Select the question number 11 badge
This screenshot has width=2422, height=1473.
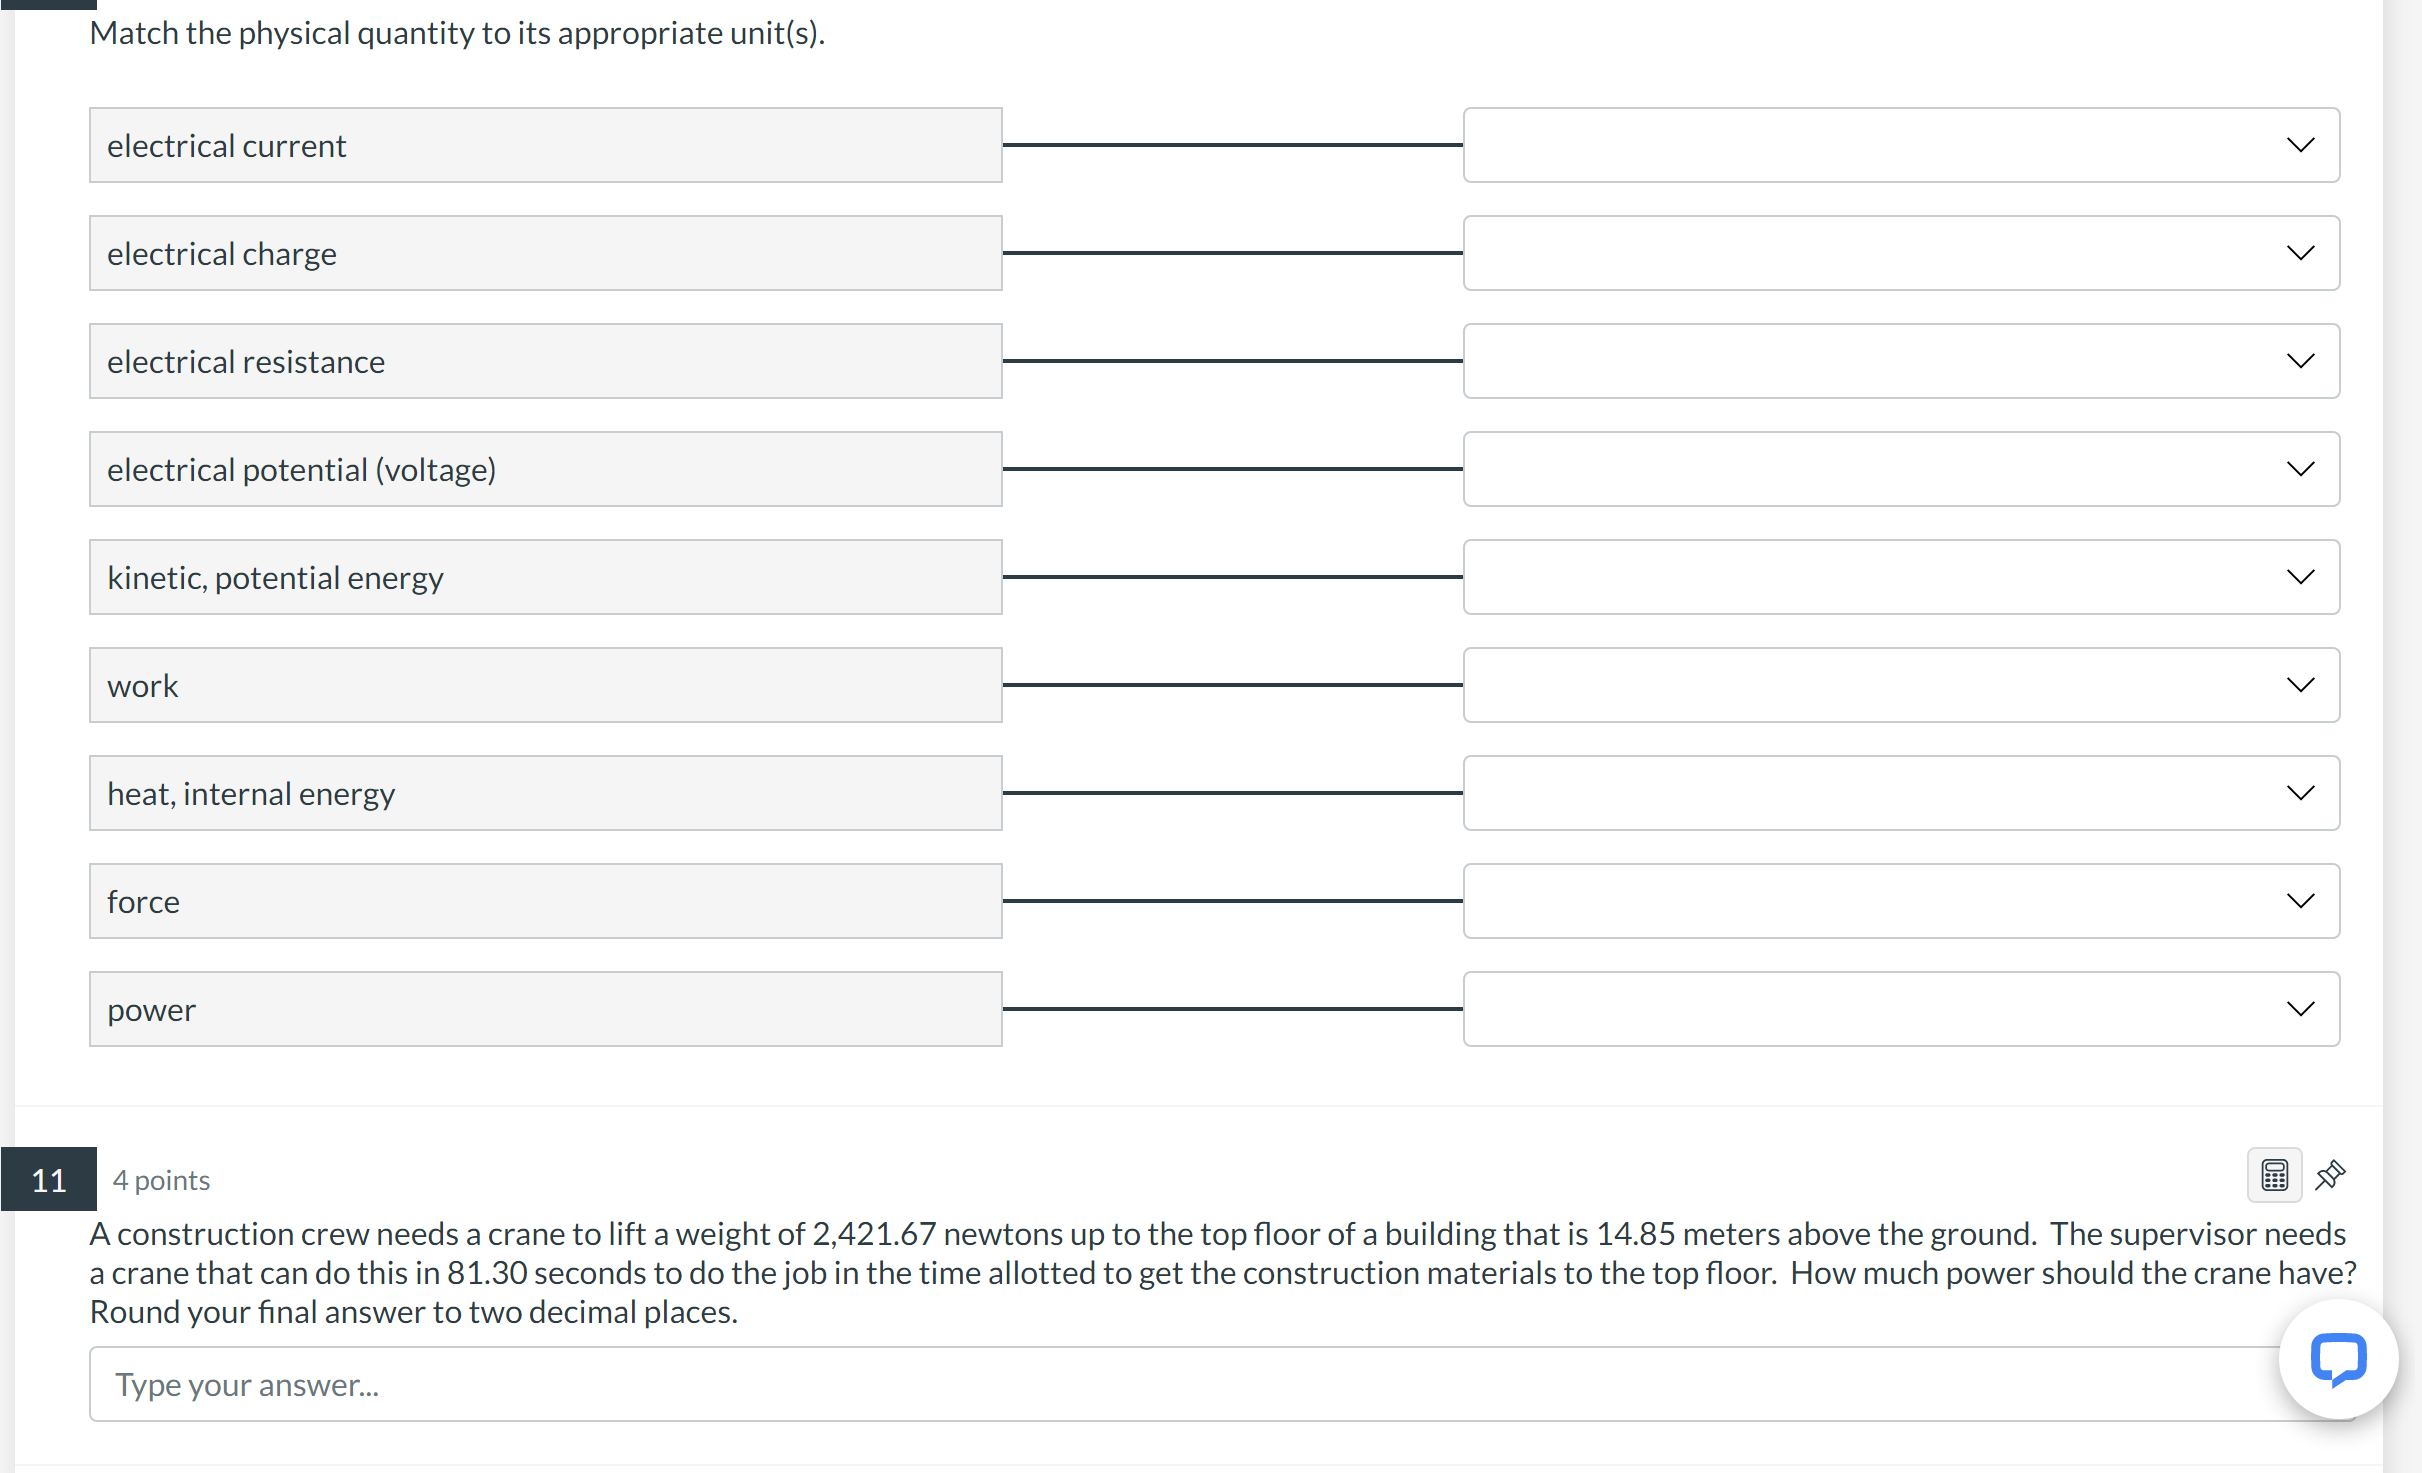(x=48, y=1180)
